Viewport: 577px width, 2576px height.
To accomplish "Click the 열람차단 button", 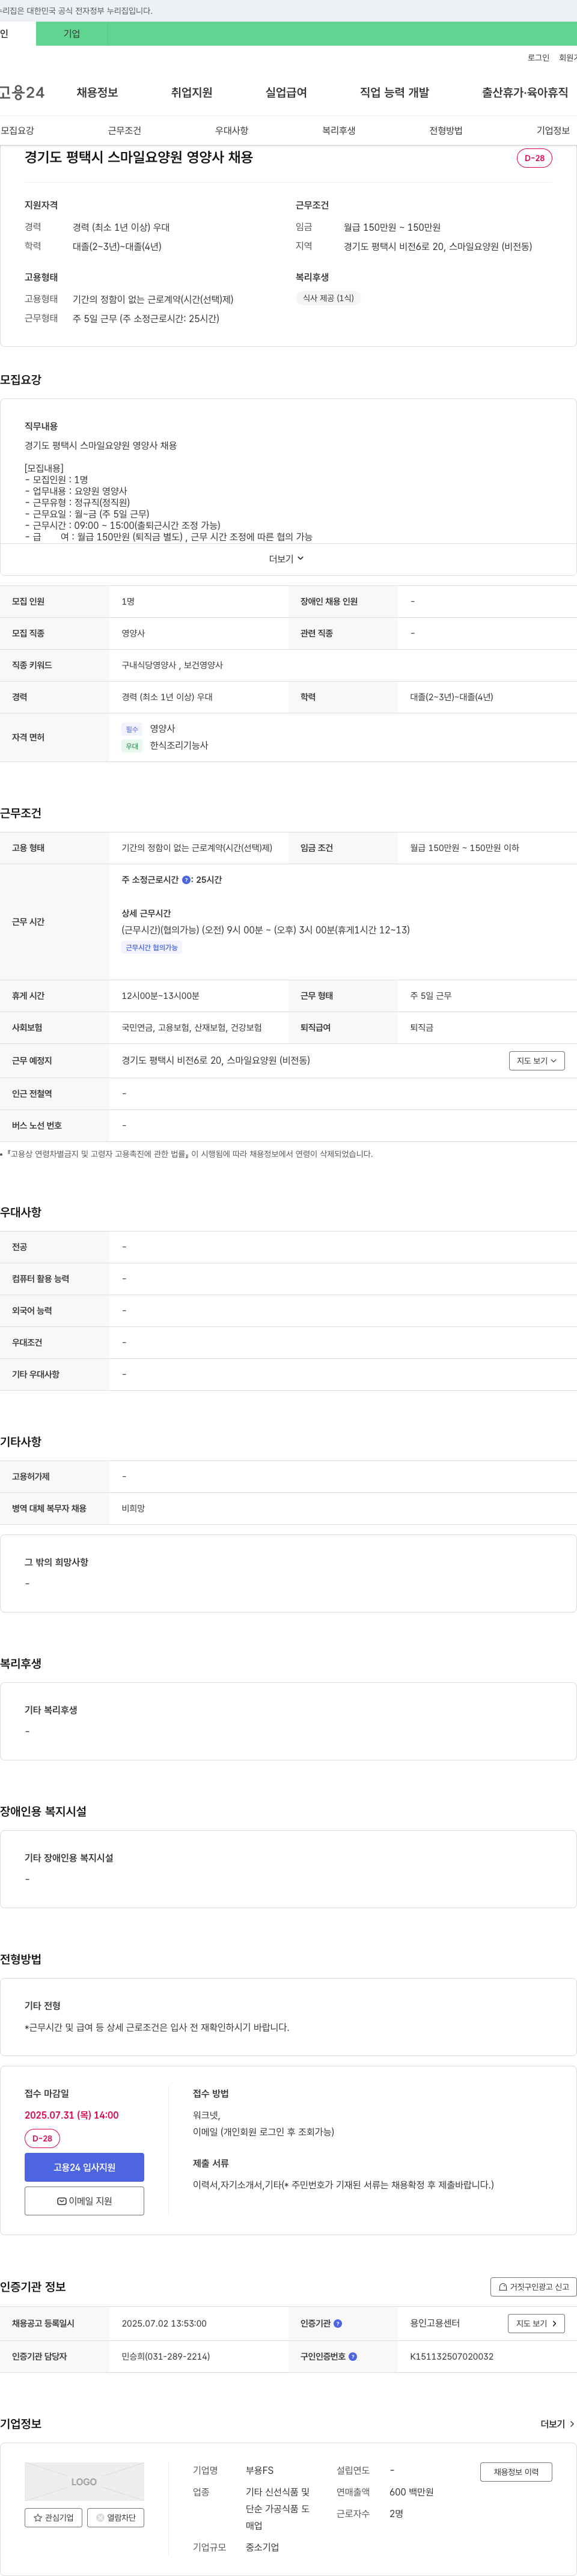I will coord(115,2518).
